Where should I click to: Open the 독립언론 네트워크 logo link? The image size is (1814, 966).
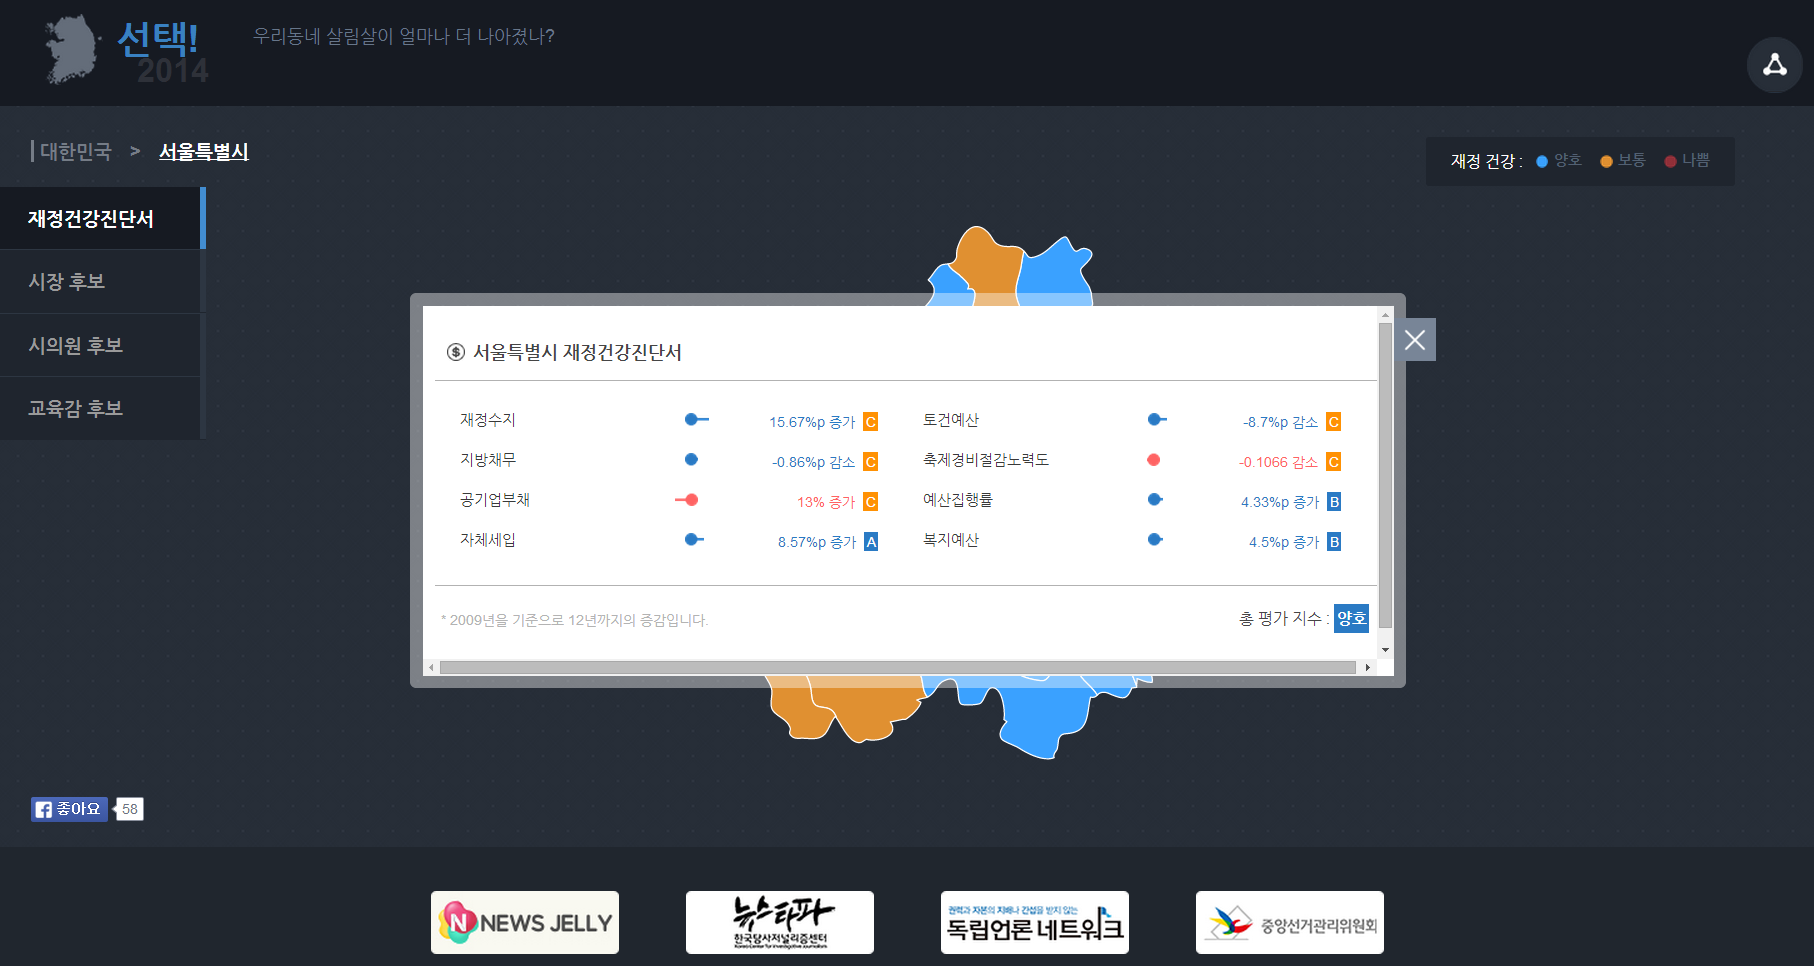click(1035, 923)
